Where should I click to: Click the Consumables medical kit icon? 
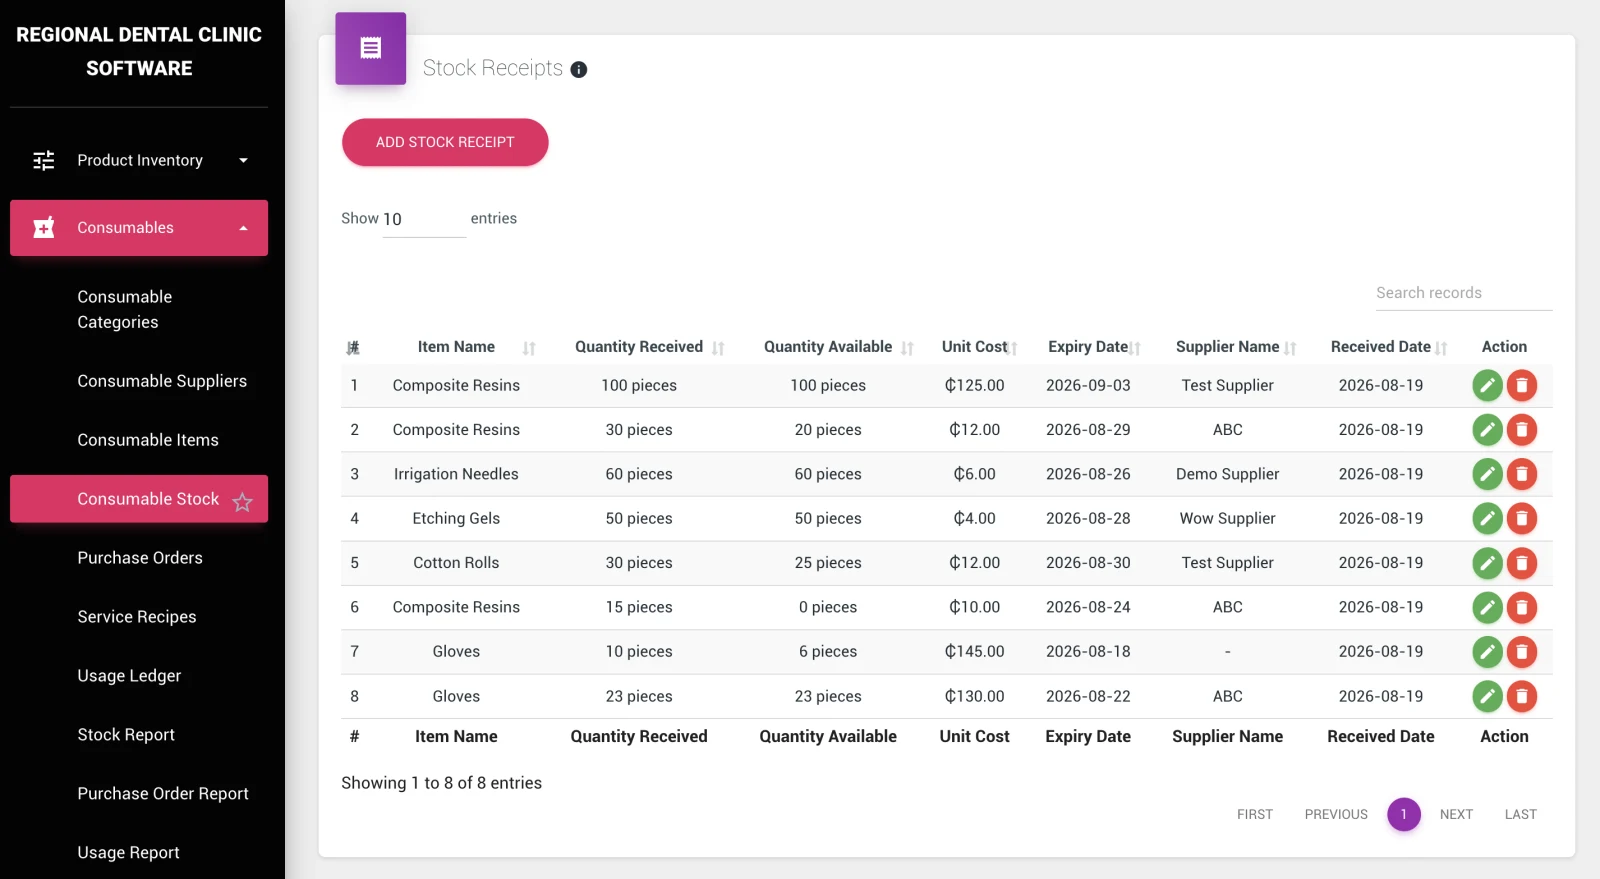44,228
